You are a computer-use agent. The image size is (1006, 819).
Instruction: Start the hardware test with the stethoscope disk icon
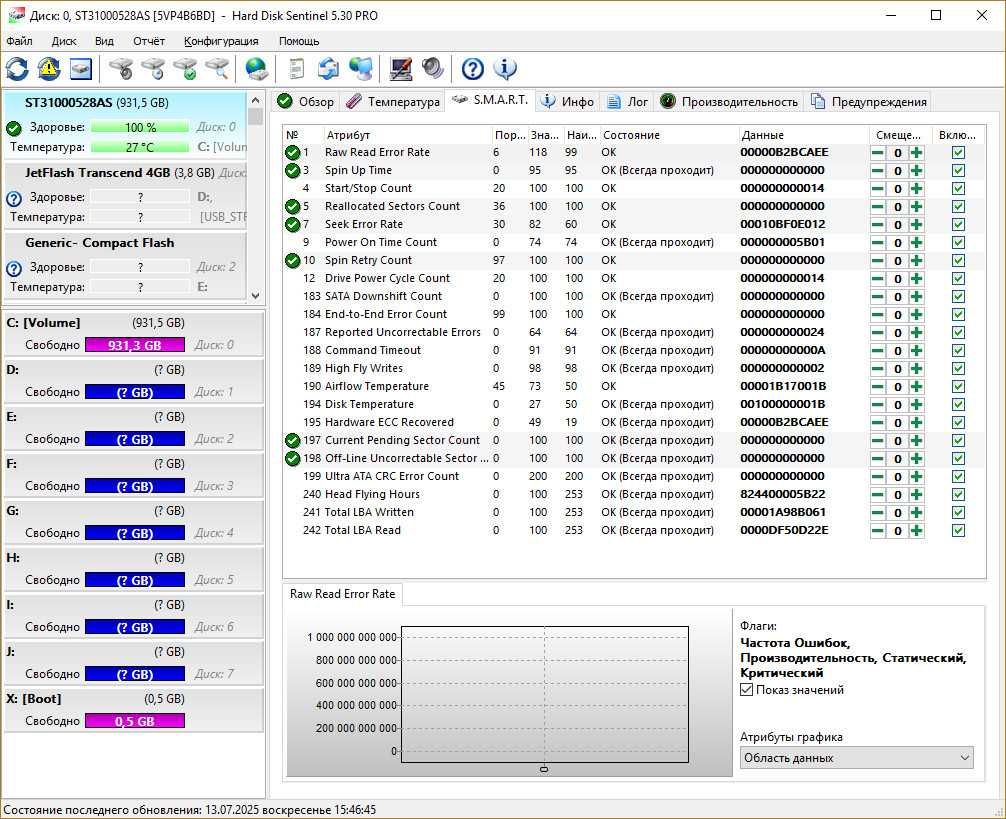pyautogui.click(x=121, y=69)
